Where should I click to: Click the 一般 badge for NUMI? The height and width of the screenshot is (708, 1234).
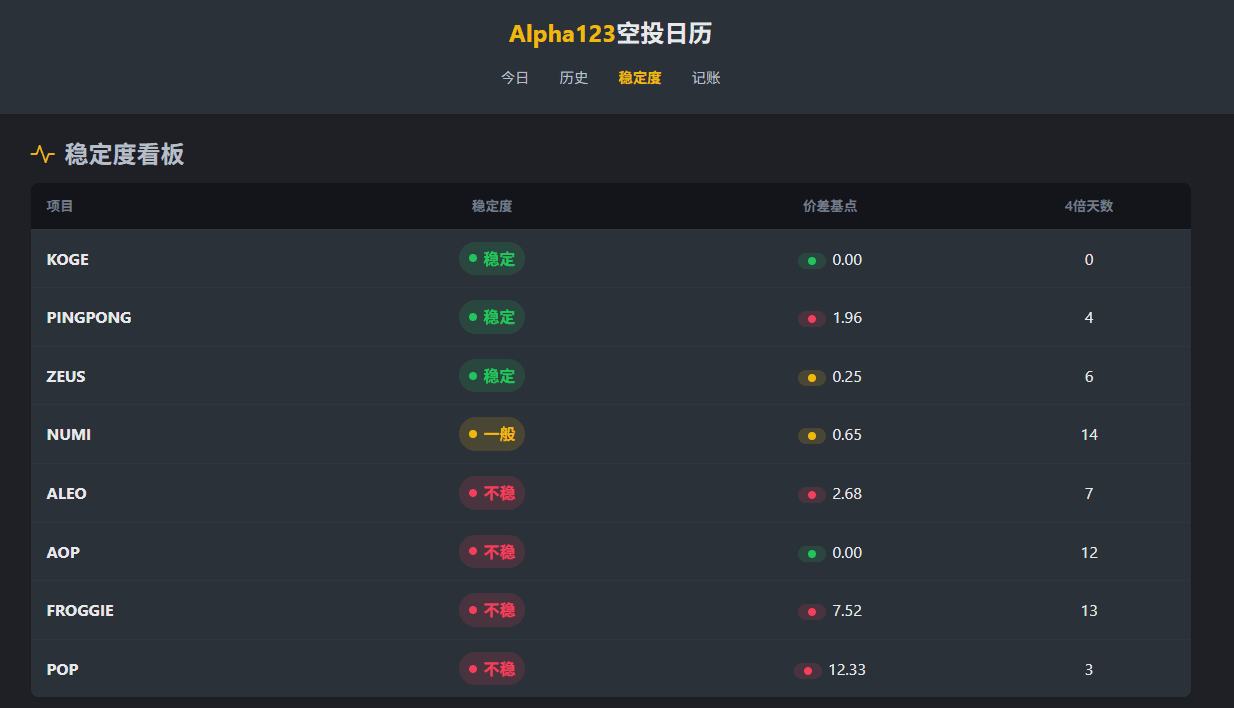pyautogui.click(x=492, y=434)
